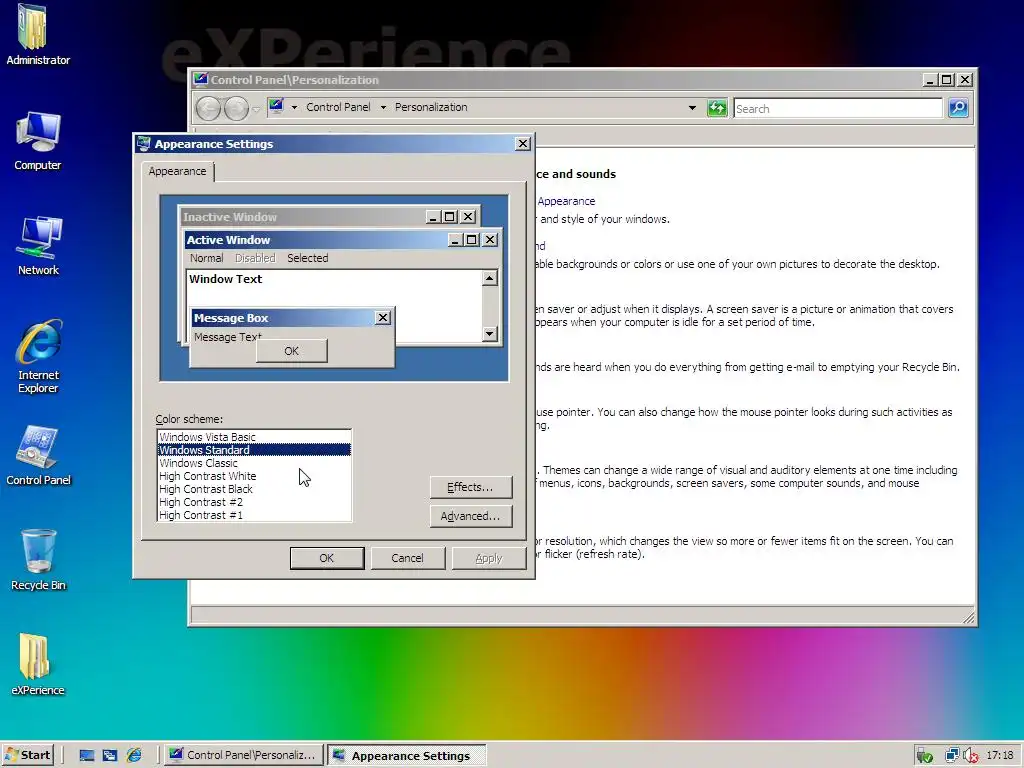1024x768 pixels.
Task: Select High Contrast Black color scheme
Action: pos(254,489)
